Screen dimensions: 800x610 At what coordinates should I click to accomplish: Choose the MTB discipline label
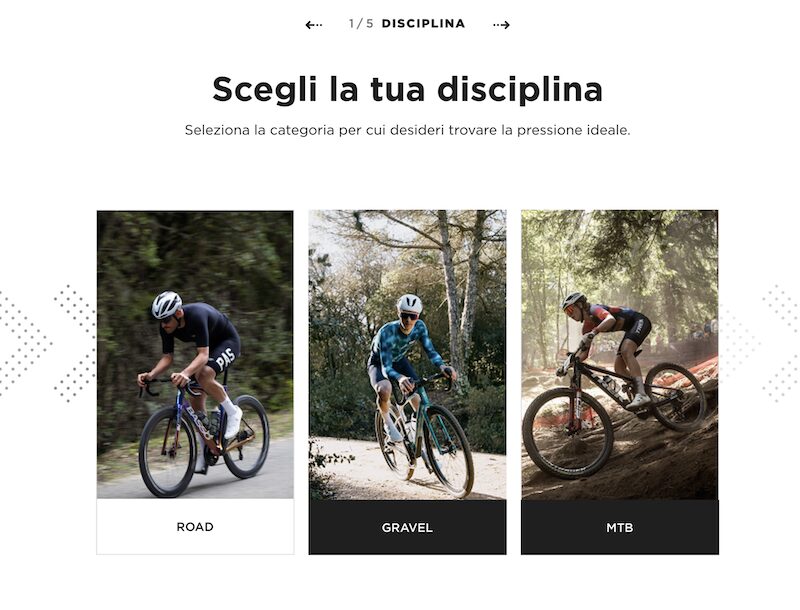pyautogui.click(x=619, y=527)
